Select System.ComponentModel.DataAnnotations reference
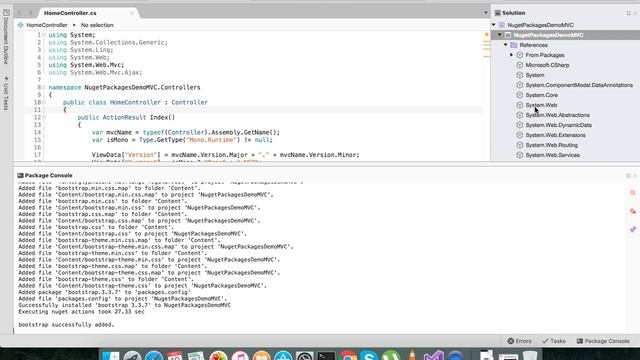640x360 pixels. [x=579, y=85]
